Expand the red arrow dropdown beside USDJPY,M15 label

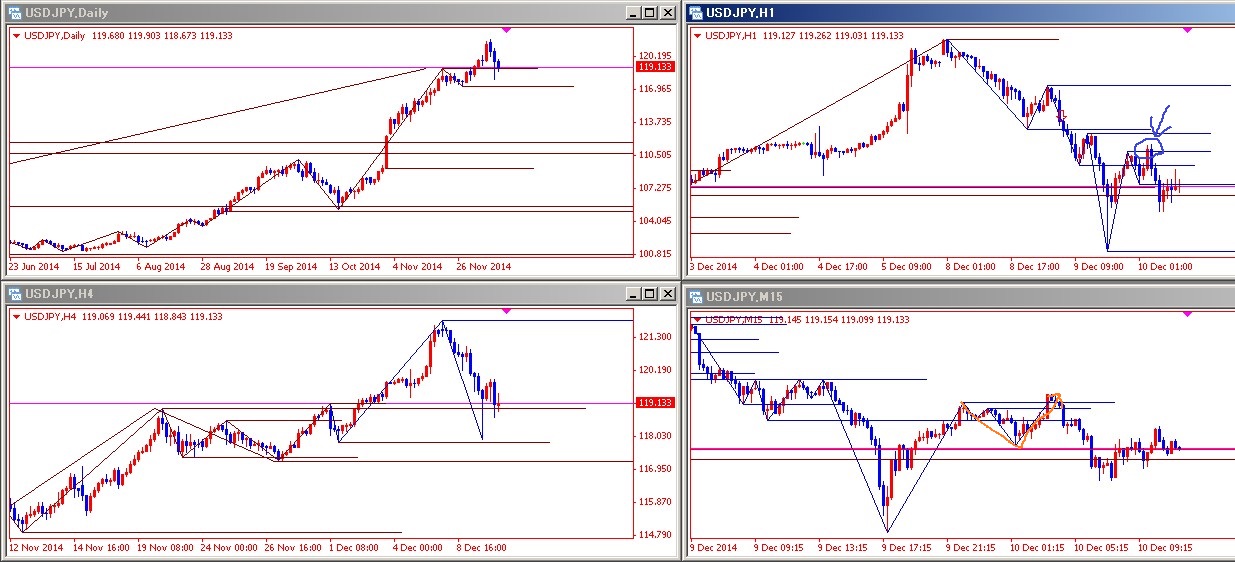[x=698, y=320]
